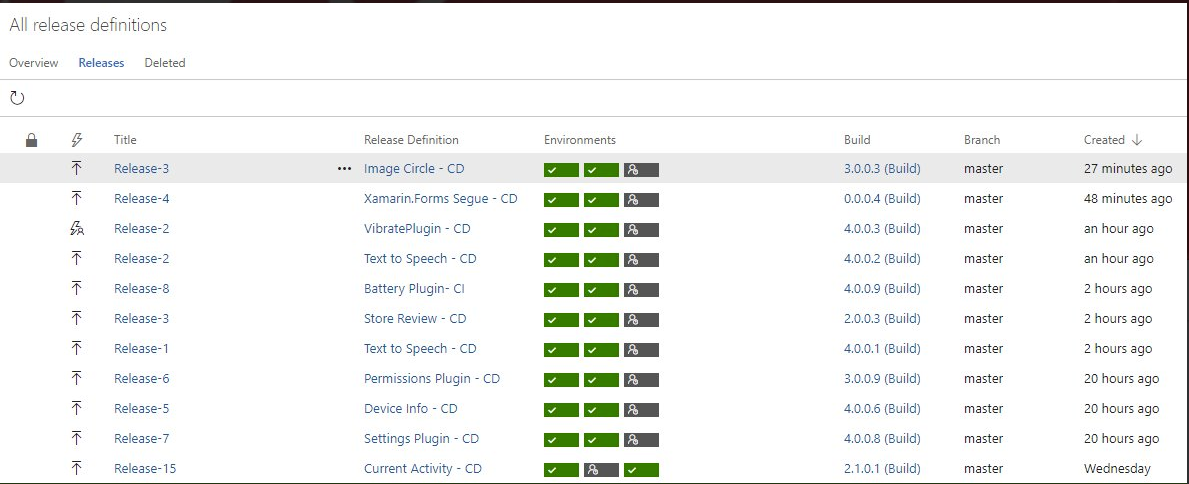The width and height of the screenshot is (1189, 484).
Task: Open the Release-15 link
Action: pyautogui.click(x=145, y=469)
